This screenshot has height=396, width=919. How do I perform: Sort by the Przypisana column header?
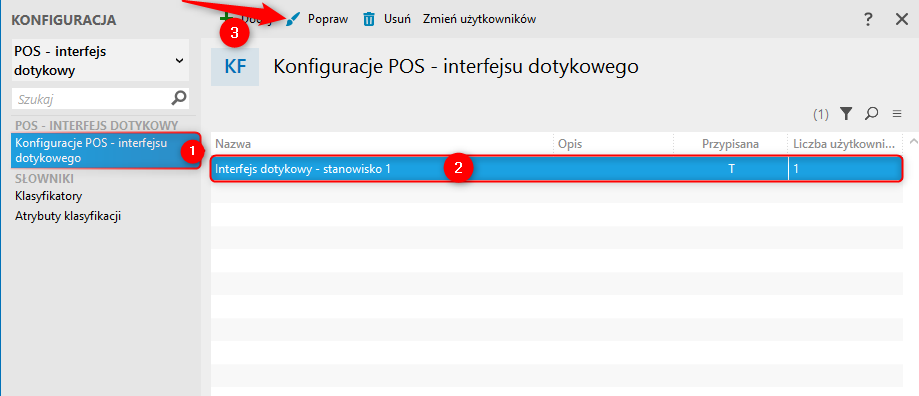pyautogui.click(x=730, y=144)
